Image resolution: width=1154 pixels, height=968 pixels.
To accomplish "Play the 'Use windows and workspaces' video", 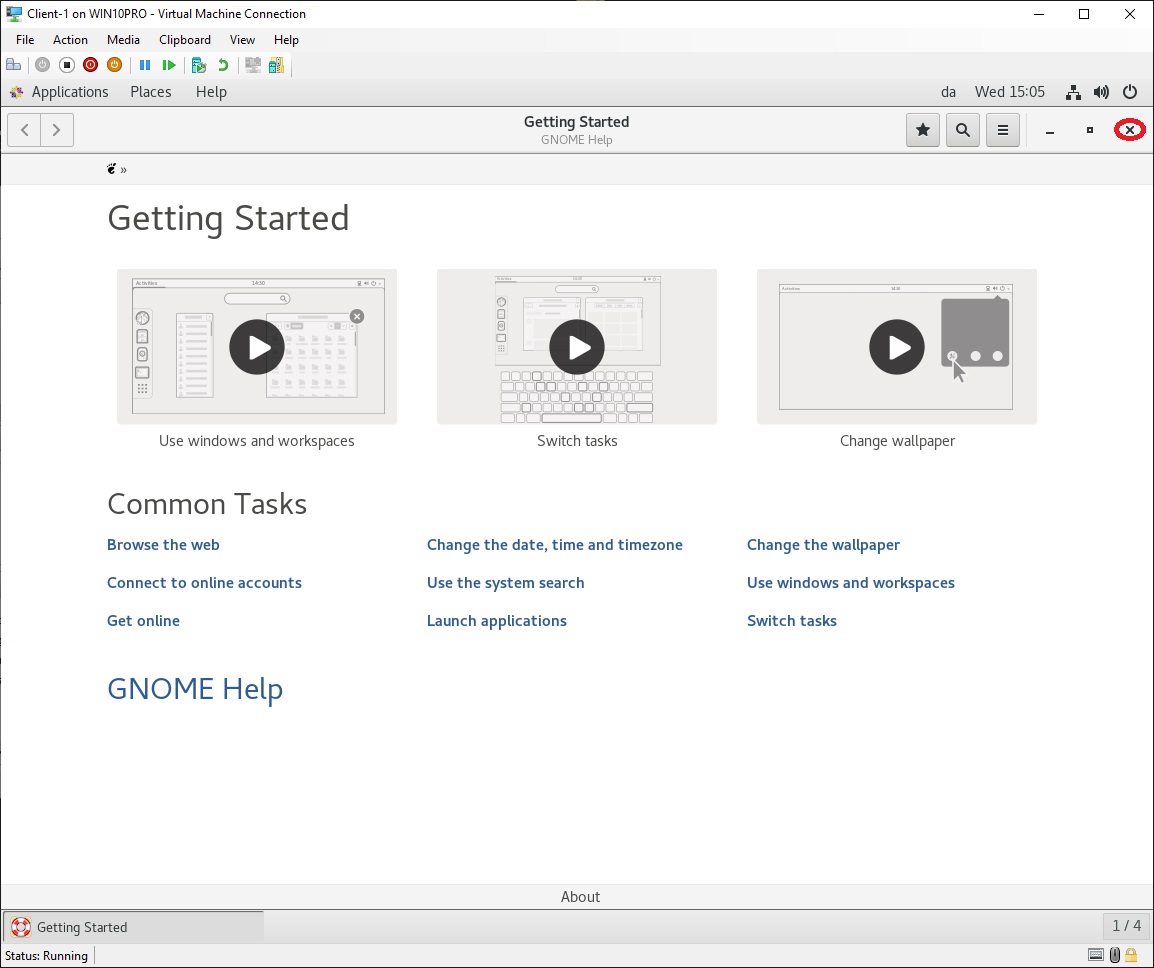I will pos(257,347).
